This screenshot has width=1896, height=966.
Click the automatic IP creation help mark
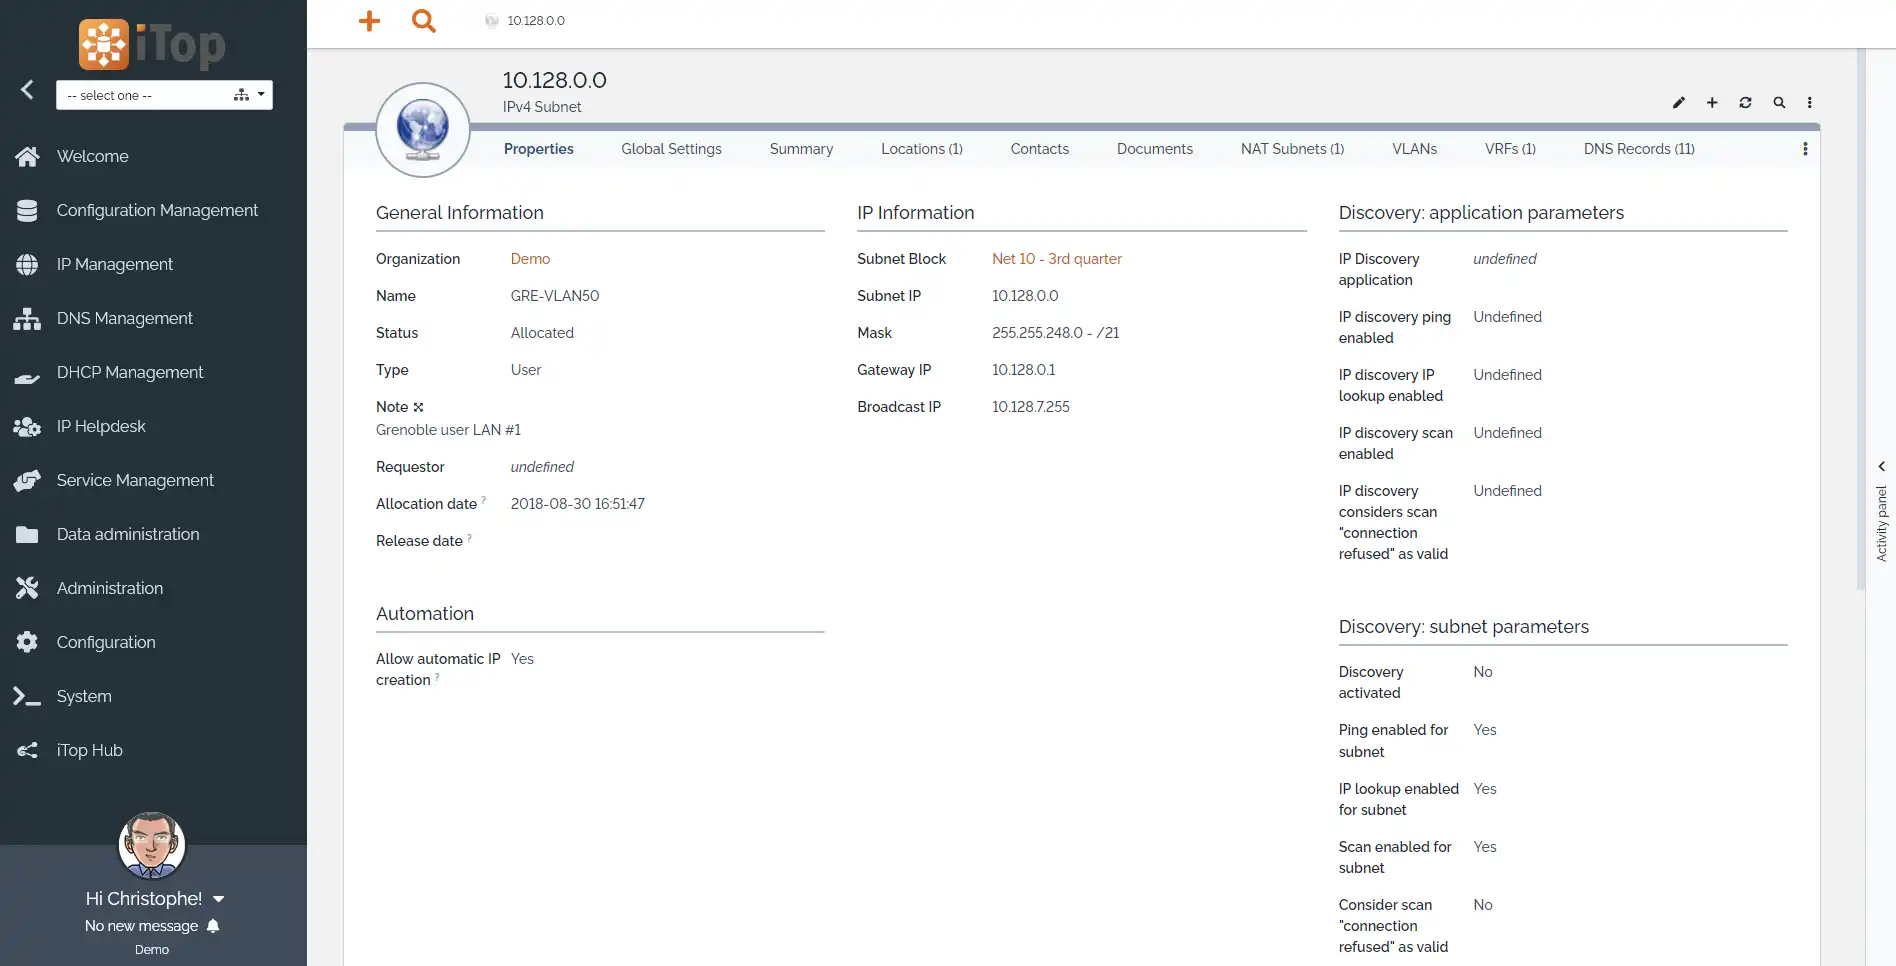[x=437, y=677]
